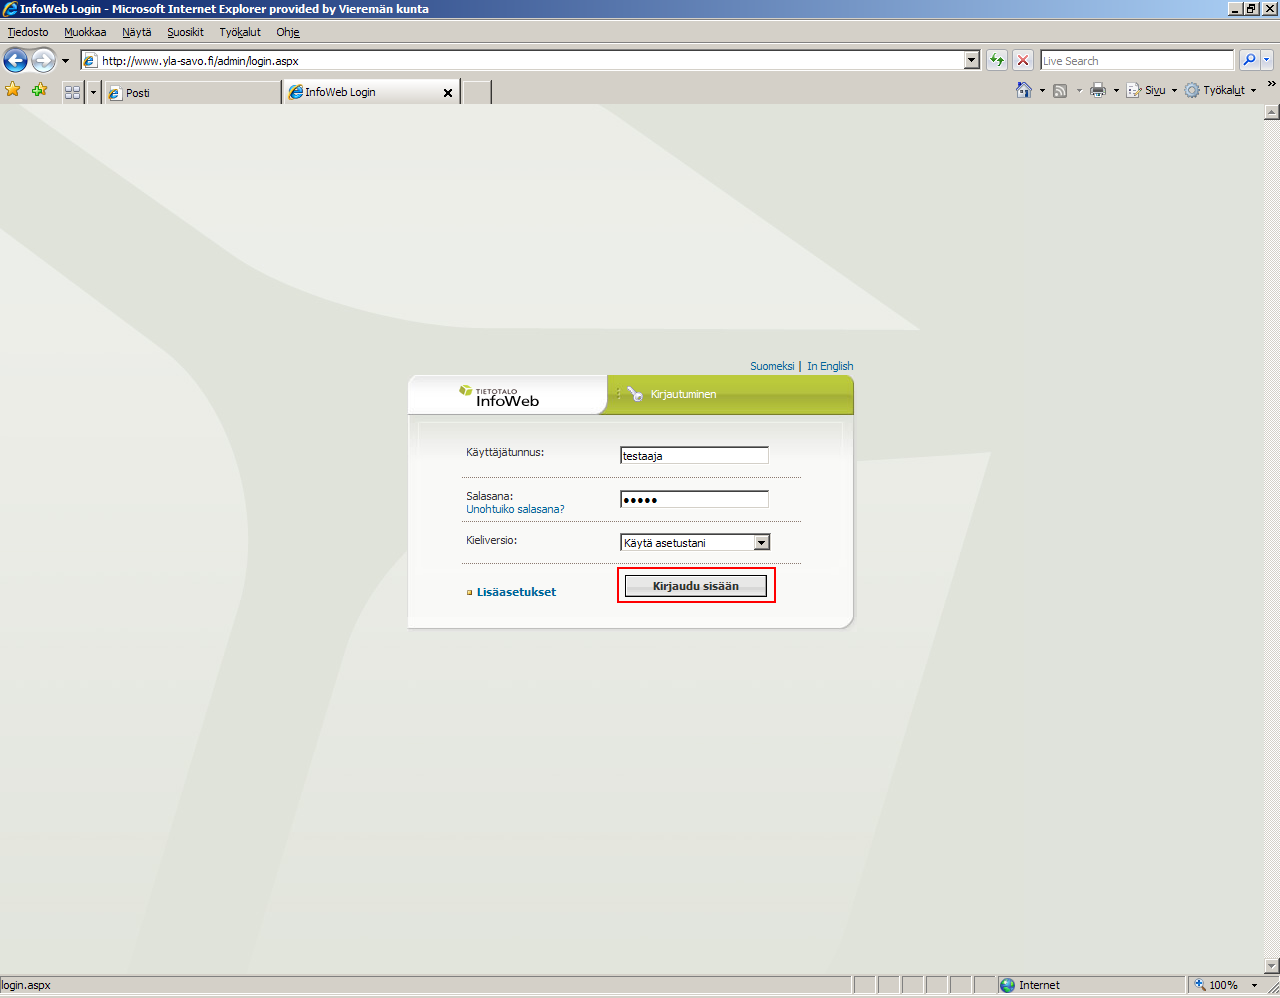1280x998 pixels.
Task: Close the InfoWeb Login tab
Action: [x=448, y=93]
